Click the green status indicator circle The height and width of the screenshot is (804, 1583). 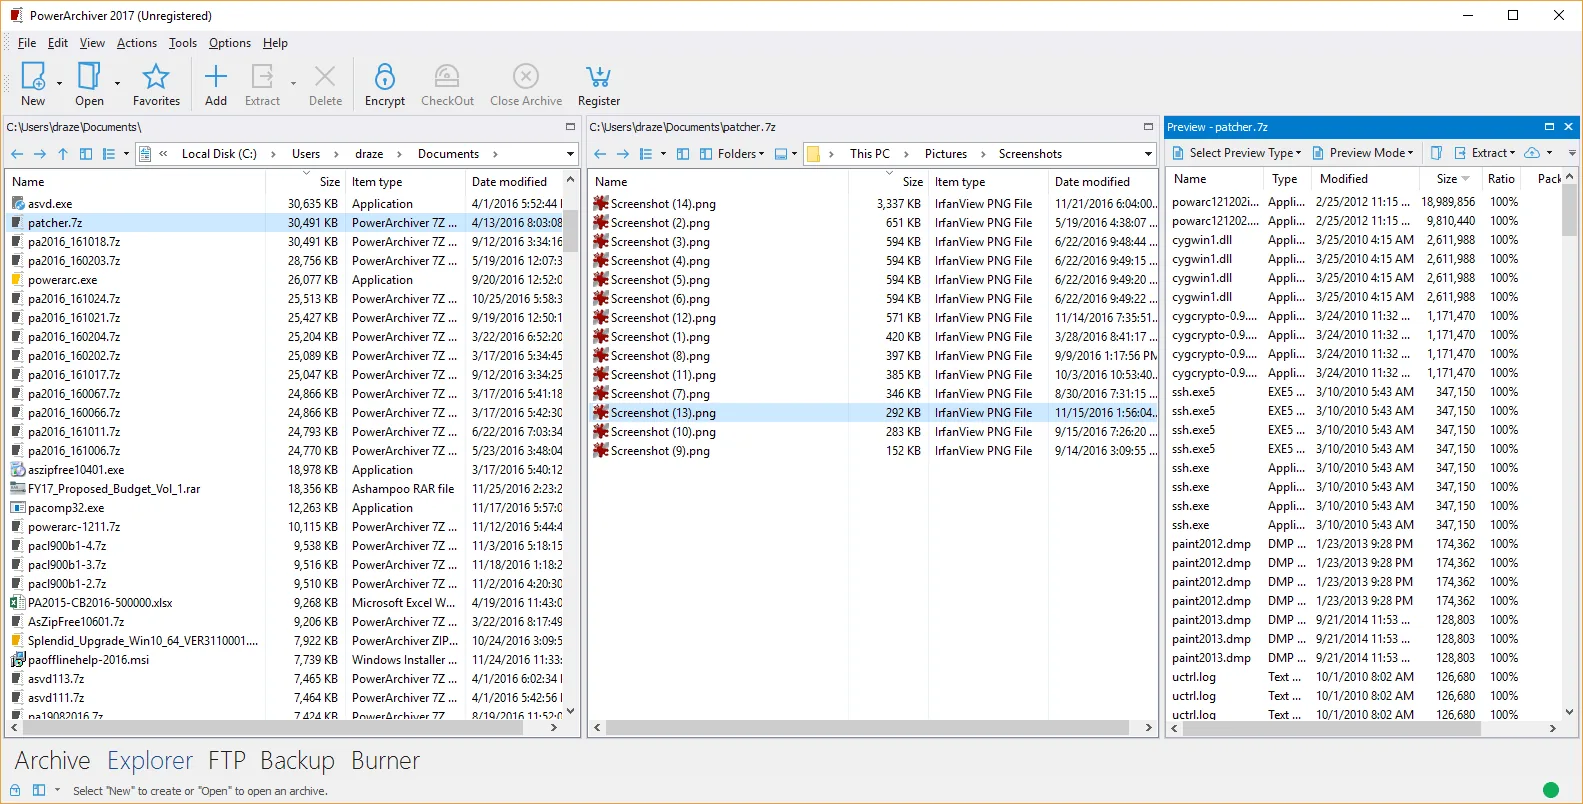pos(1551,790)
